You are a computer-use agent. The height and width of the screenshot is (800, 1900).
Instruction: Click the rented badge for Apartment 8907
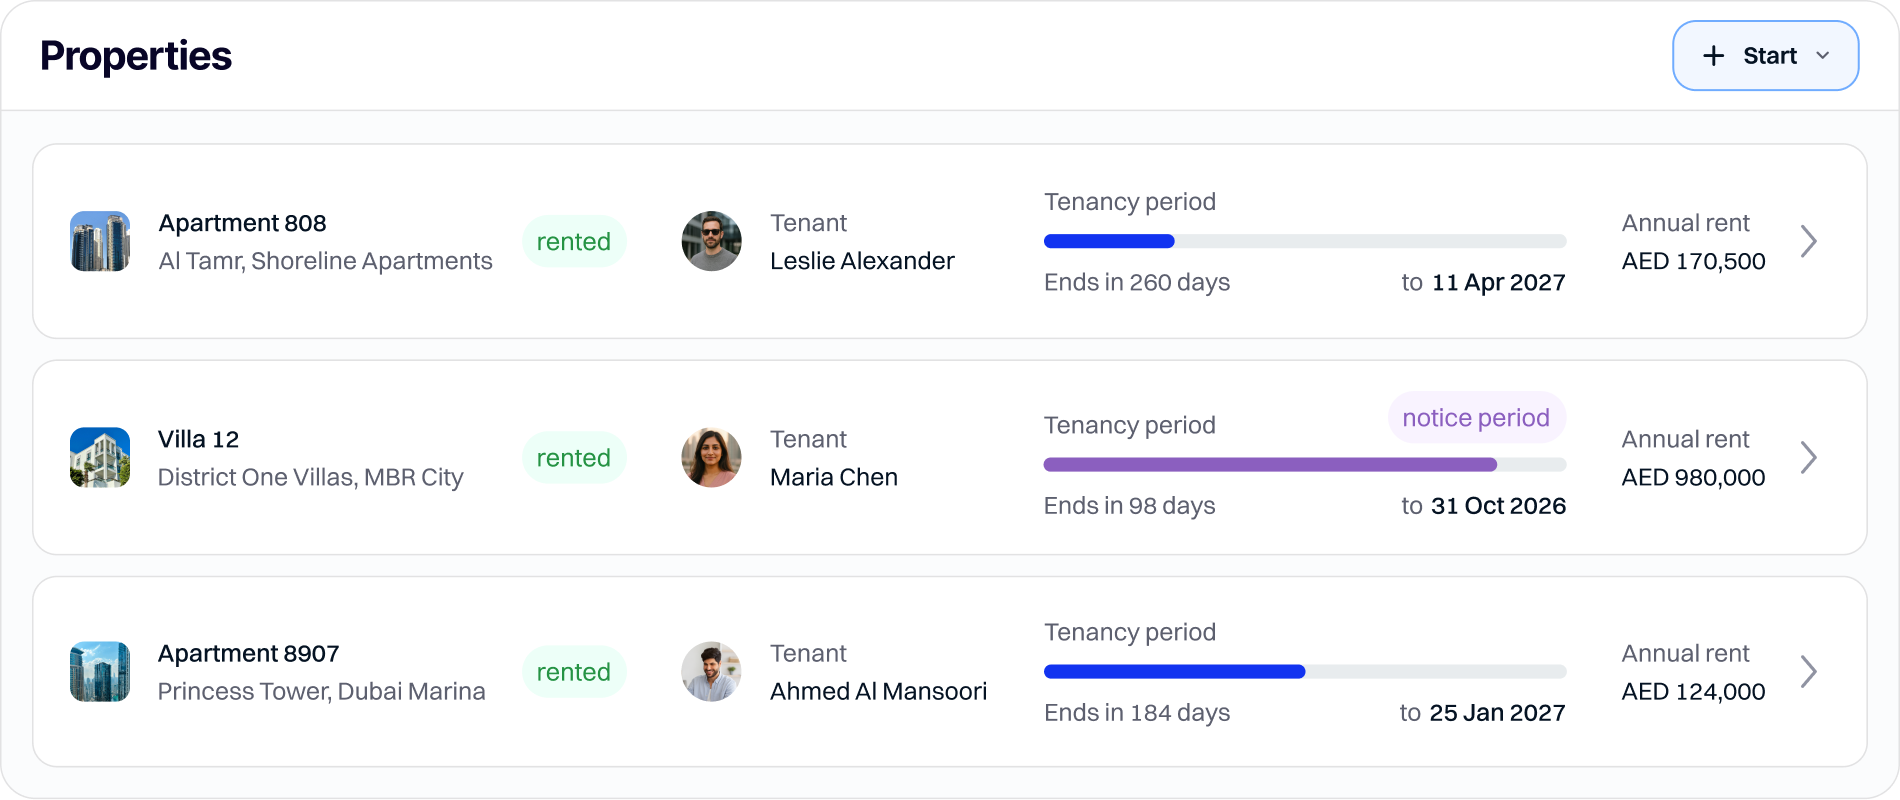point(574,671)
